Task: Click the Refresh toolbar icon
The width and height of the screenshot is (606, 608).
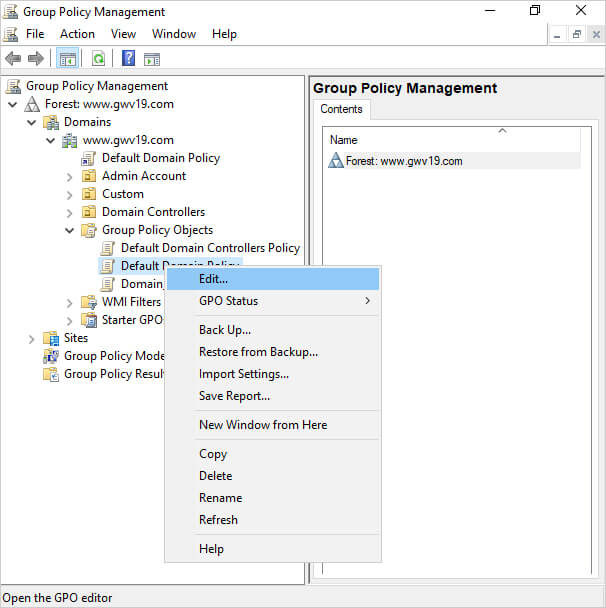Action: [98, 59]
